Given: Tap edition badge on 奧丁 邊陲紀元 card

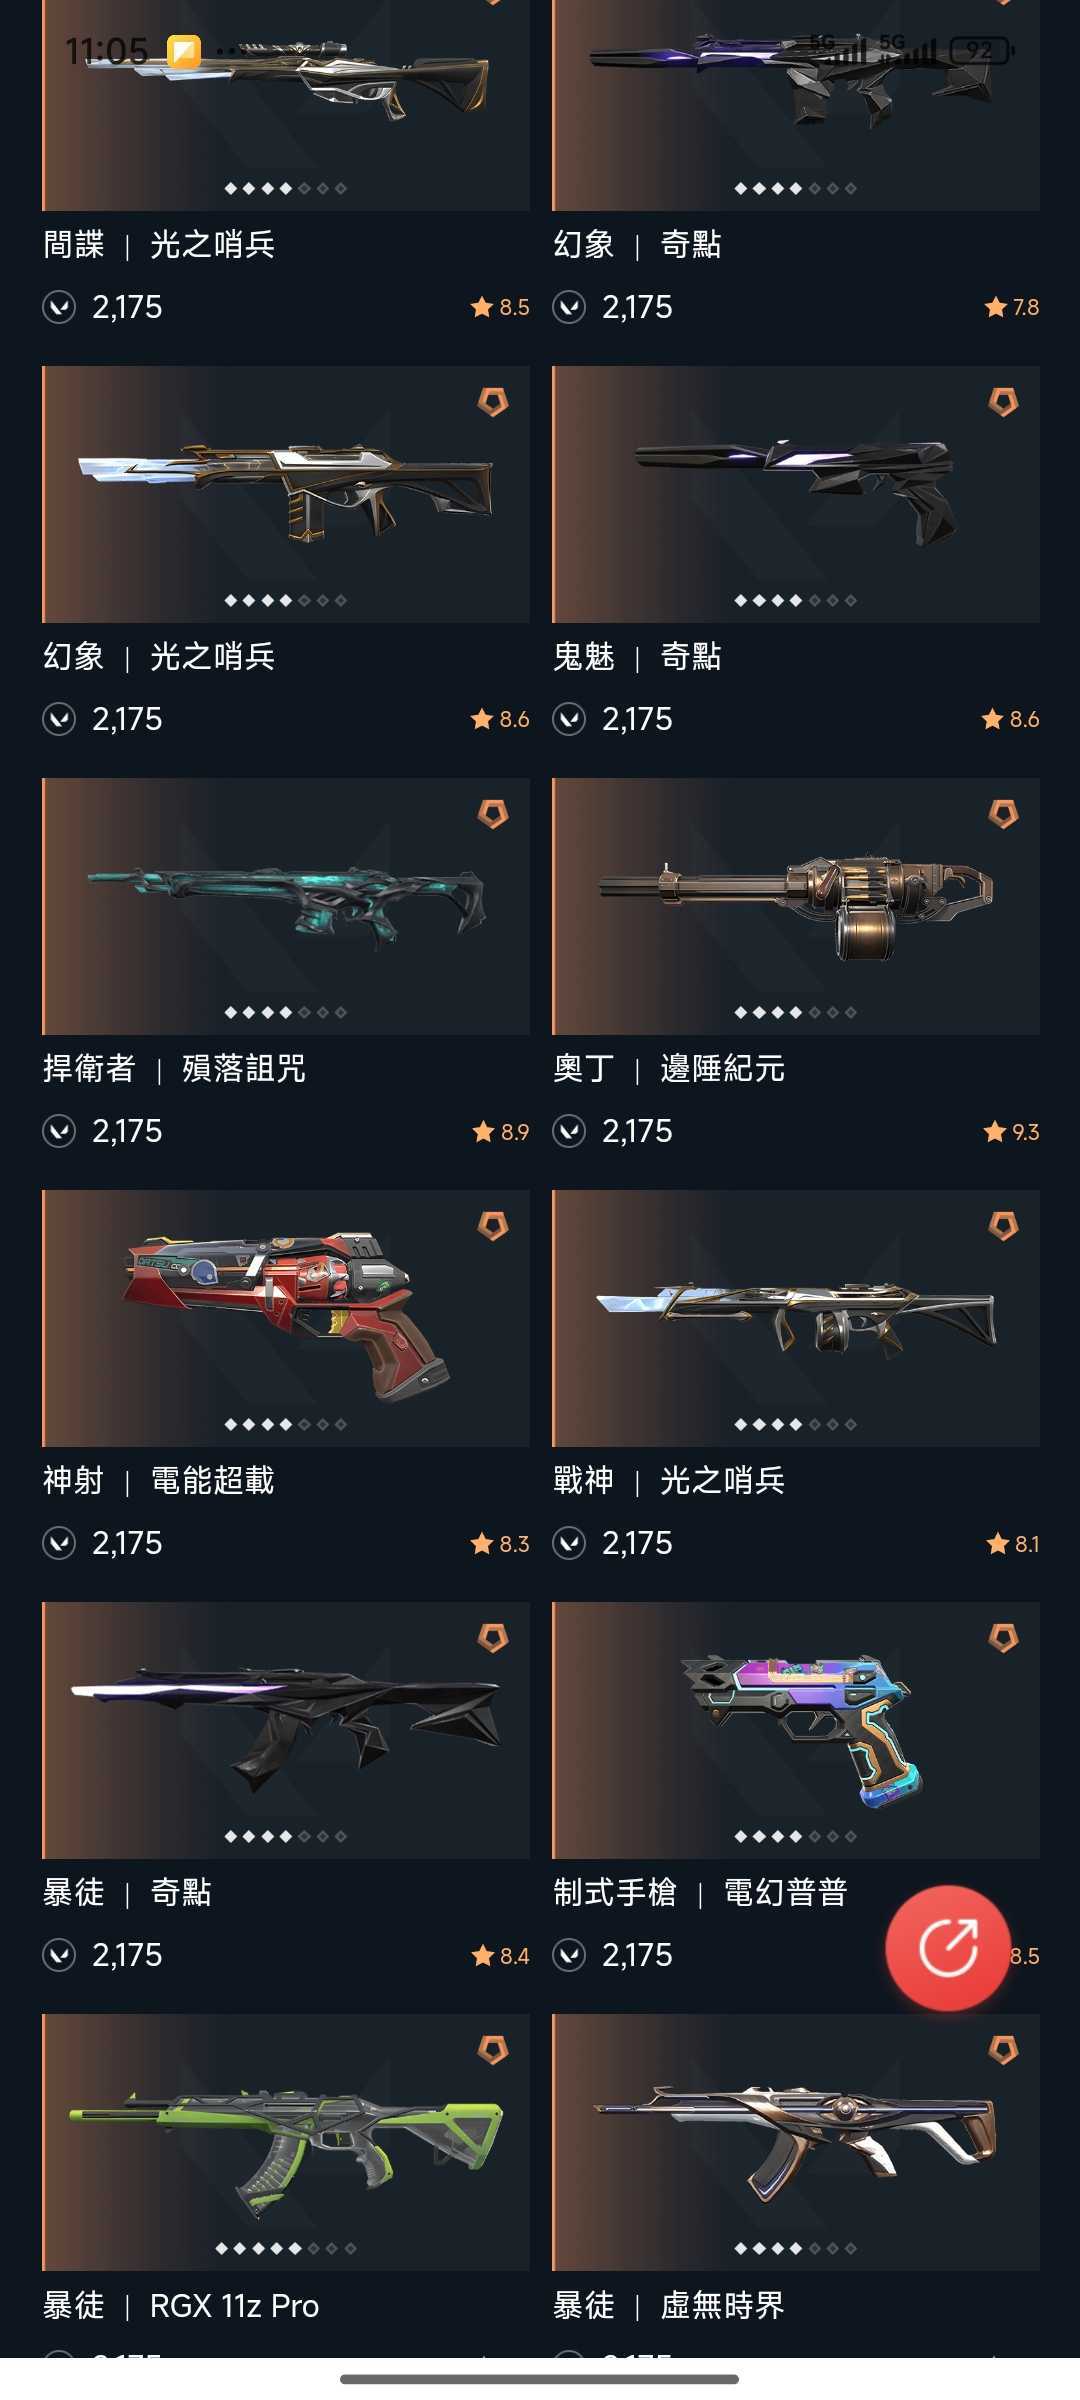Looking at the screenshot, I should pos(1003,814).
